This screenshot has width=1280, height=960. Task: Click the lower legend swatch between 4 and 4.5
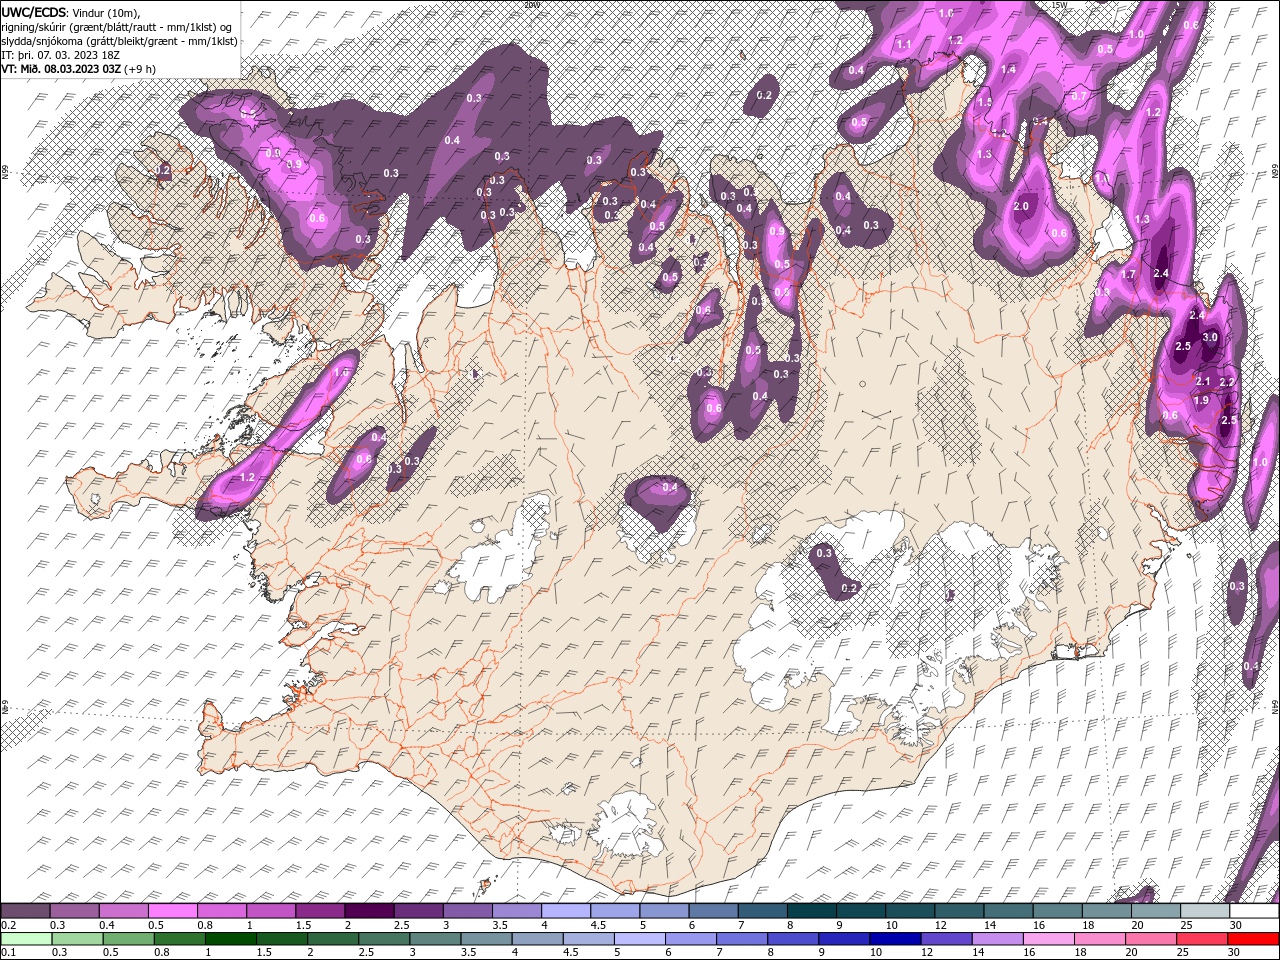[537, 939]
